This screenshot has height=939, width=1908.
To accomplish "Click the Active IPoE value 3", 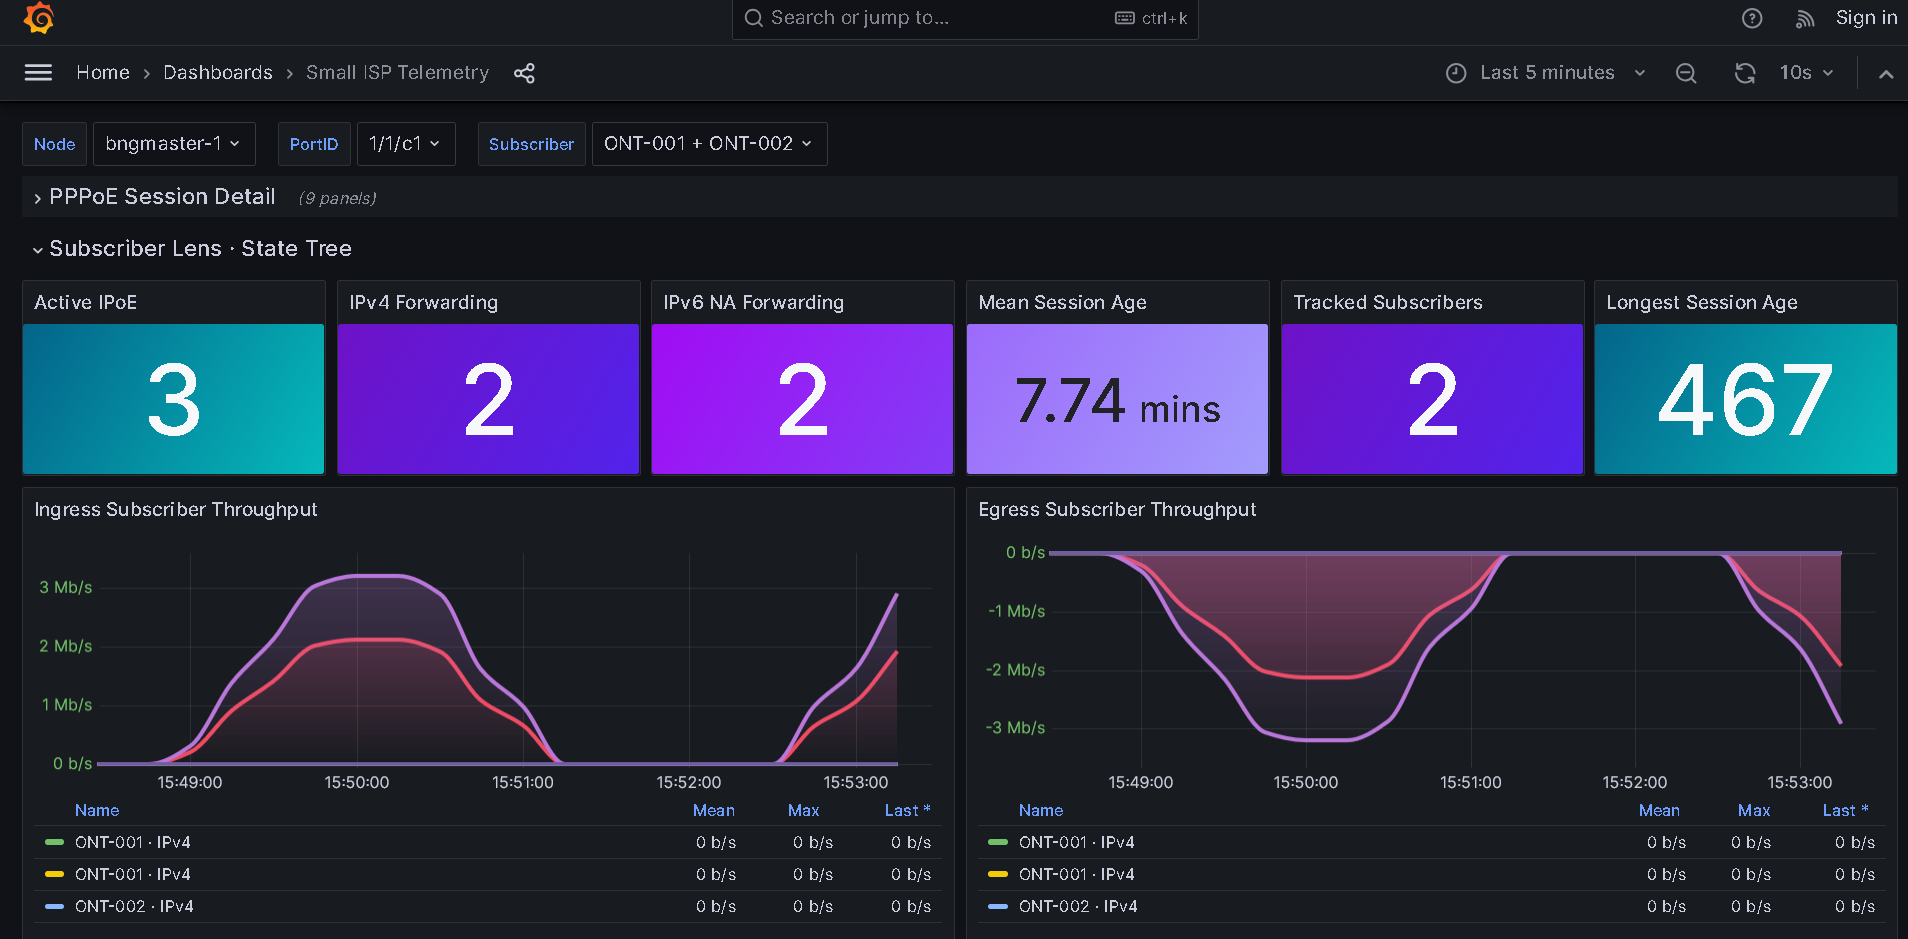I will (x=174, y=400).
